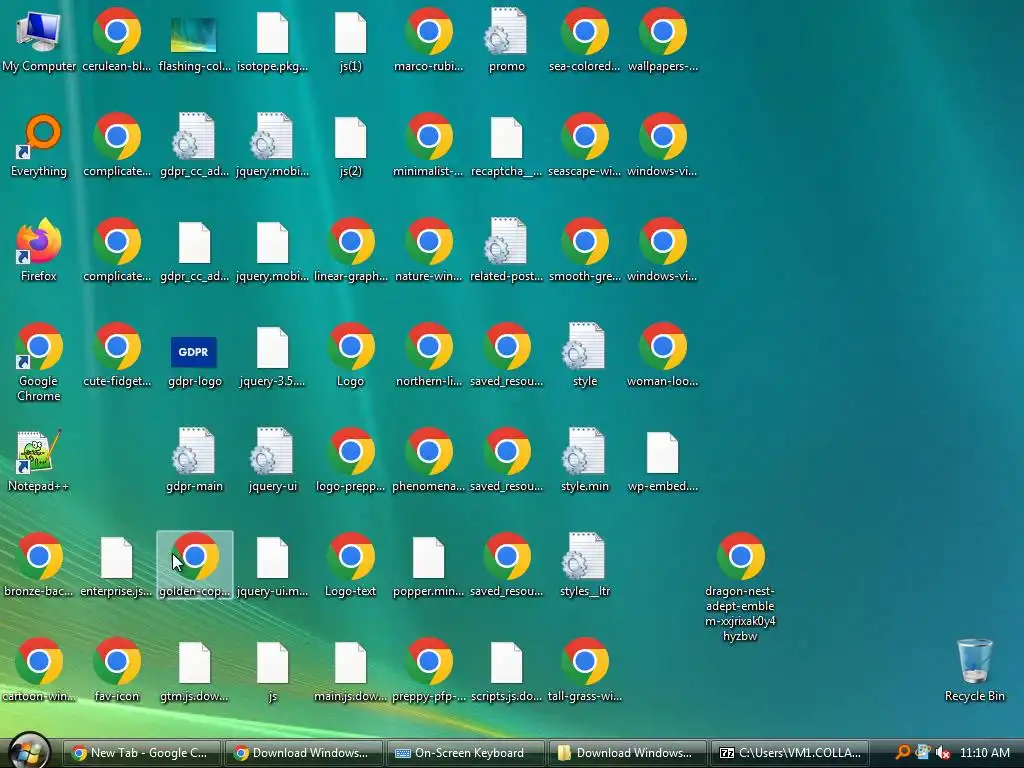Select the fav-icon Chrome file
1024x768 pixels.
(117, 671)
